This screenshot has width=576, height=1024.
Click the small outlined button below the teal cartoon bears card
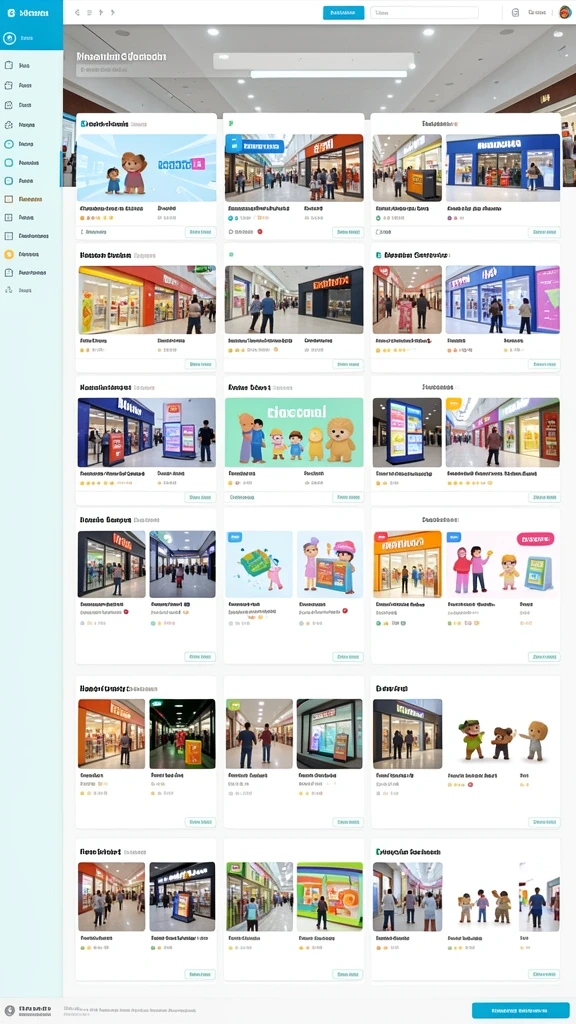click(x=347, y=497)
